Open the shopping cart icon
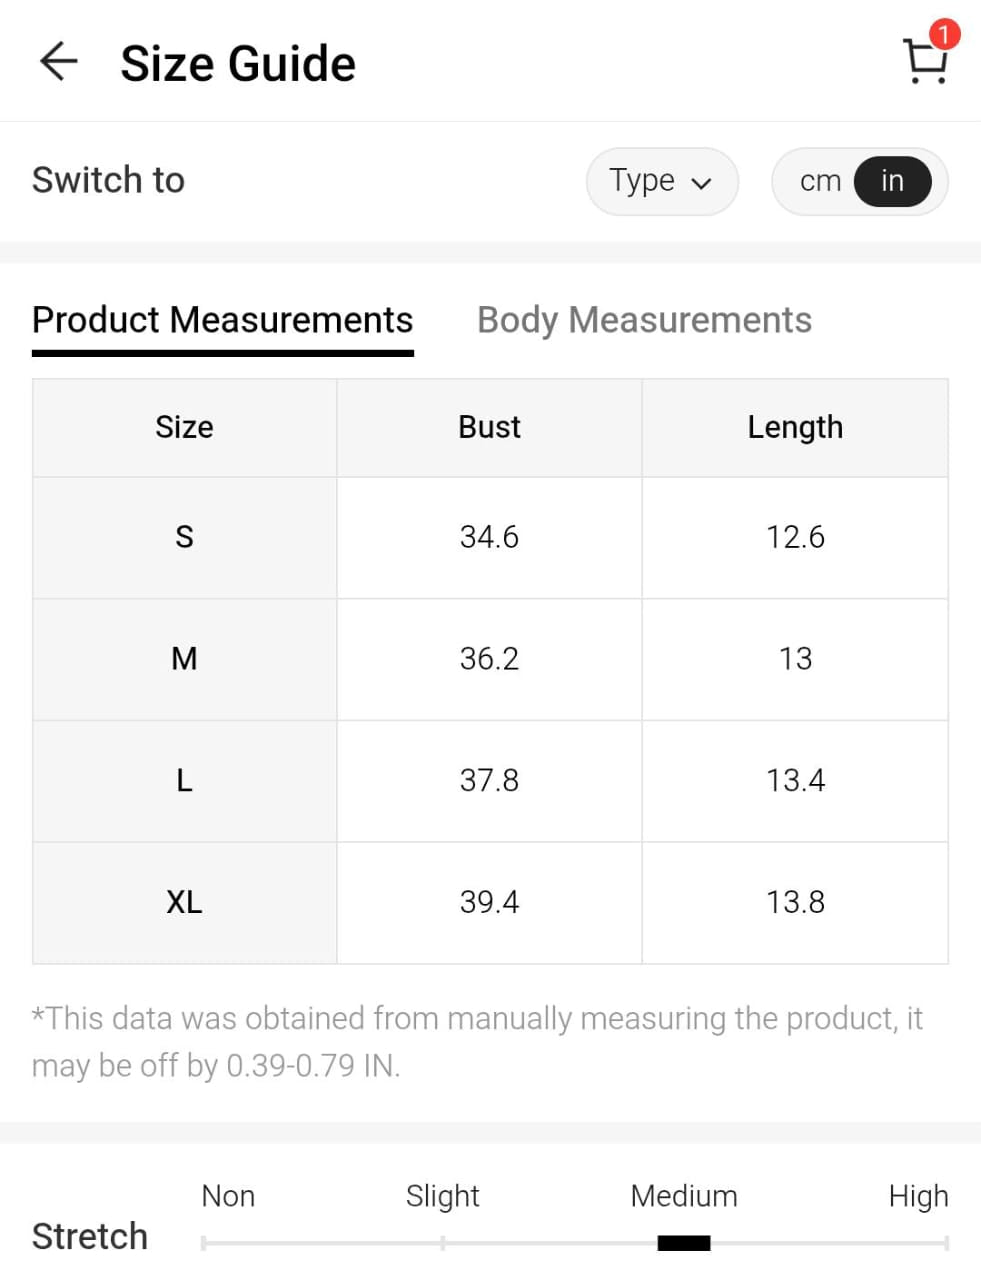 [x=925, y=63]
